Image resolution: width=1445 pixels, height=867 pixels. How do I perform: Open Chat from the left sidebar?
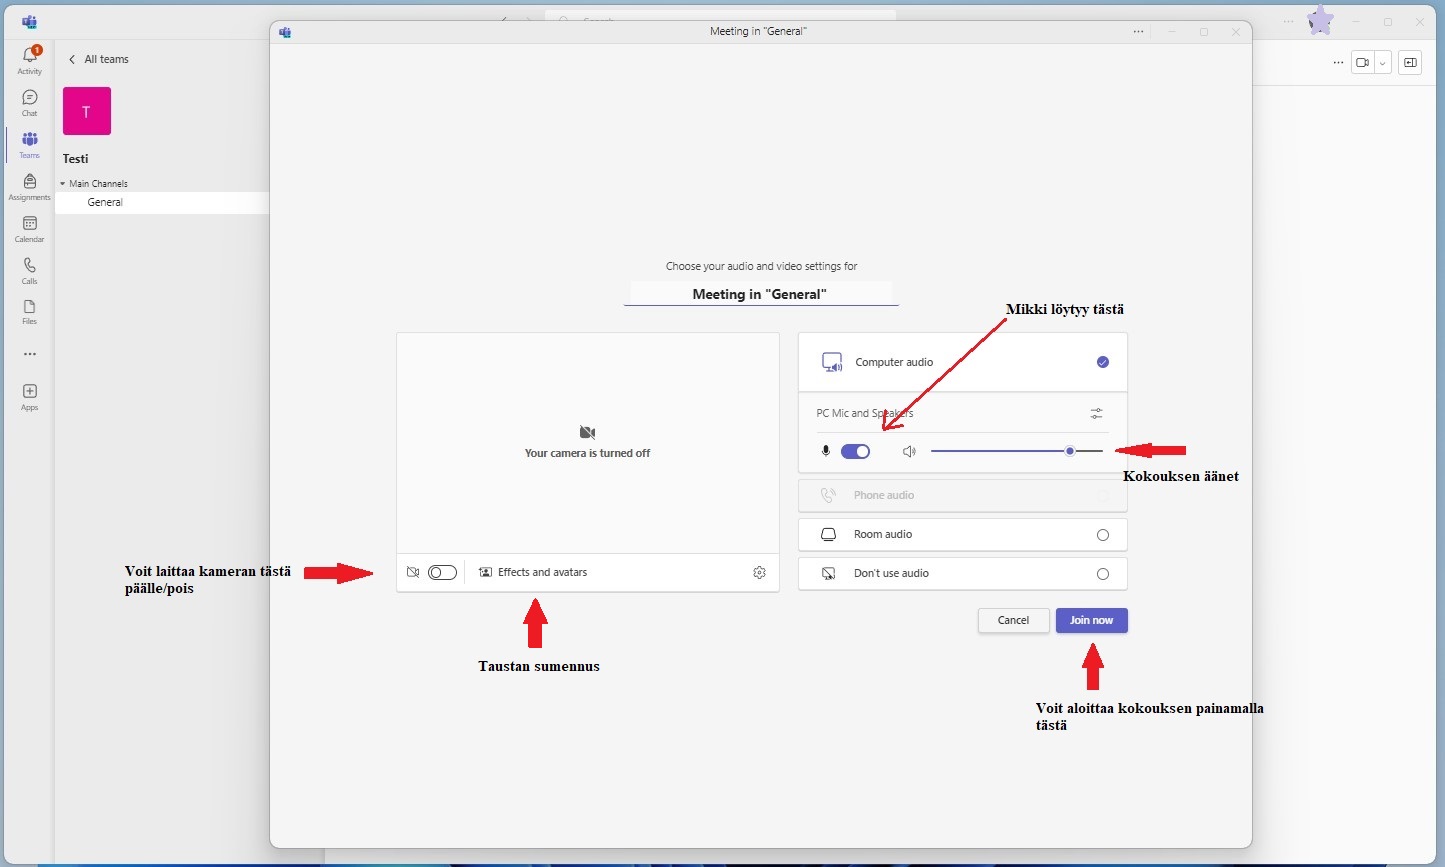tap(30, 102)
